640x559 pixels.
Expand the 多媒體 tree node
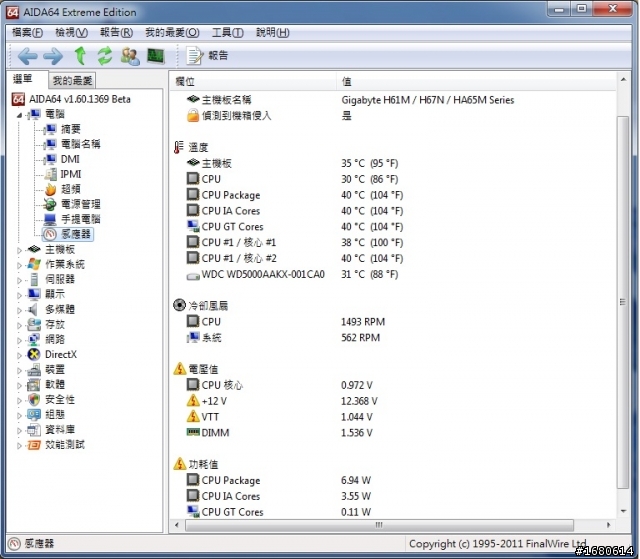(19, 310)
